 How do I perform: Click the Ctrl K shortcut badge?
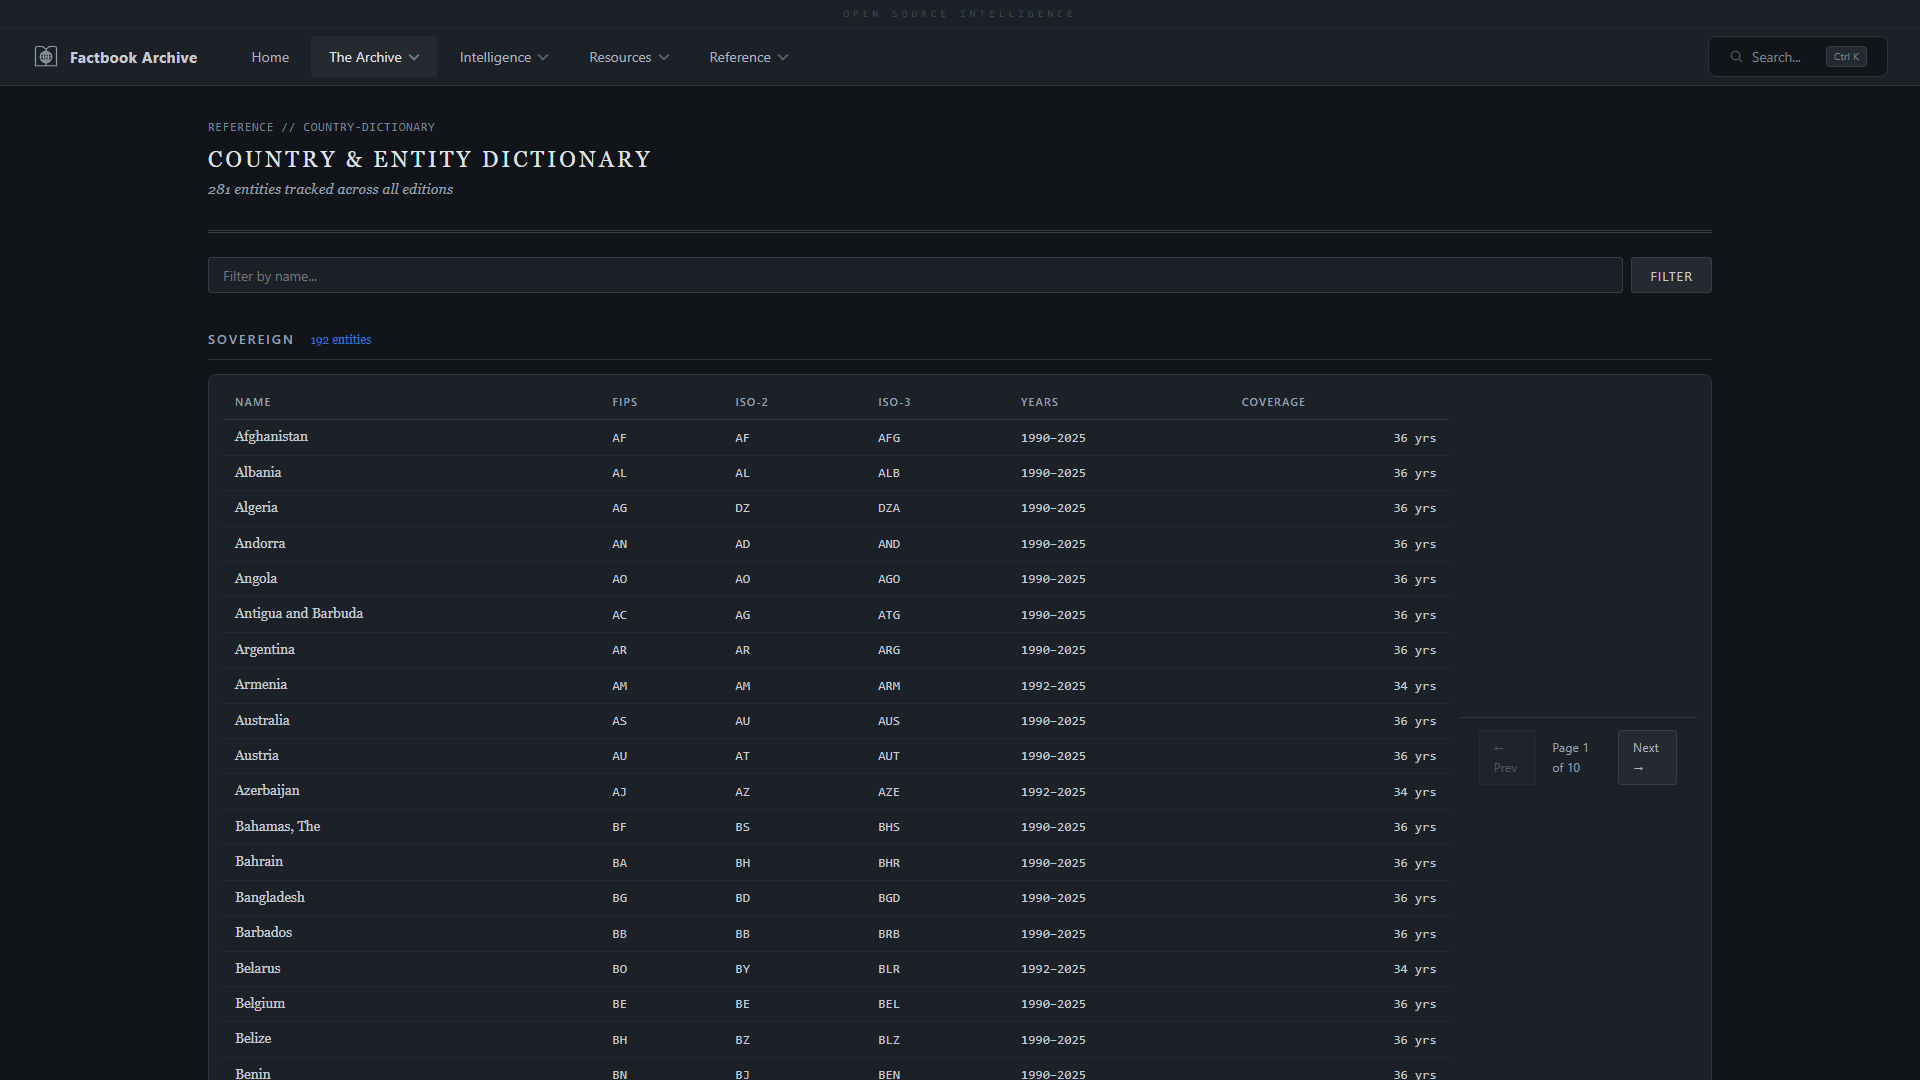tap(1845, 57)
